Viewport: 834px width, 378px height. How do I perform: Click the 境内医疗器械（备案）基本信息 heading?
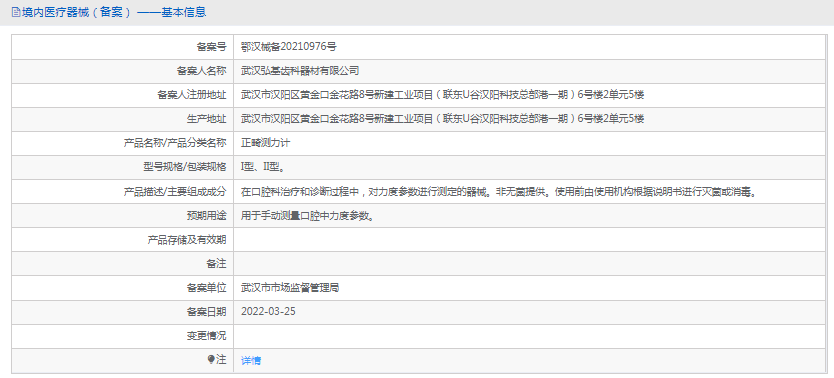[x=114, y=12]
